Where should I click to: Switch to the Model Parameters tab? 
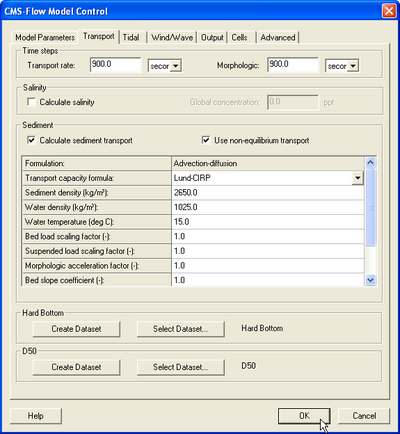pyautogui.click(x=45, y=38)
